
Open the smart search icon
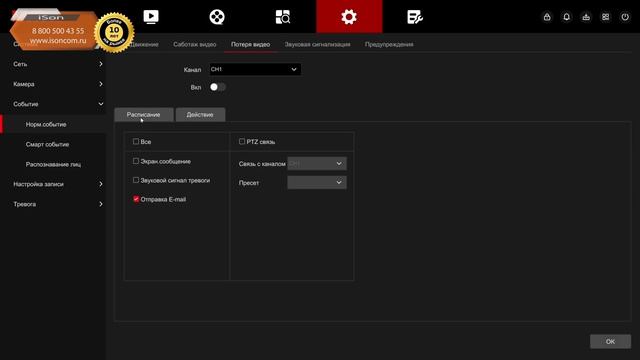(283, 17)
